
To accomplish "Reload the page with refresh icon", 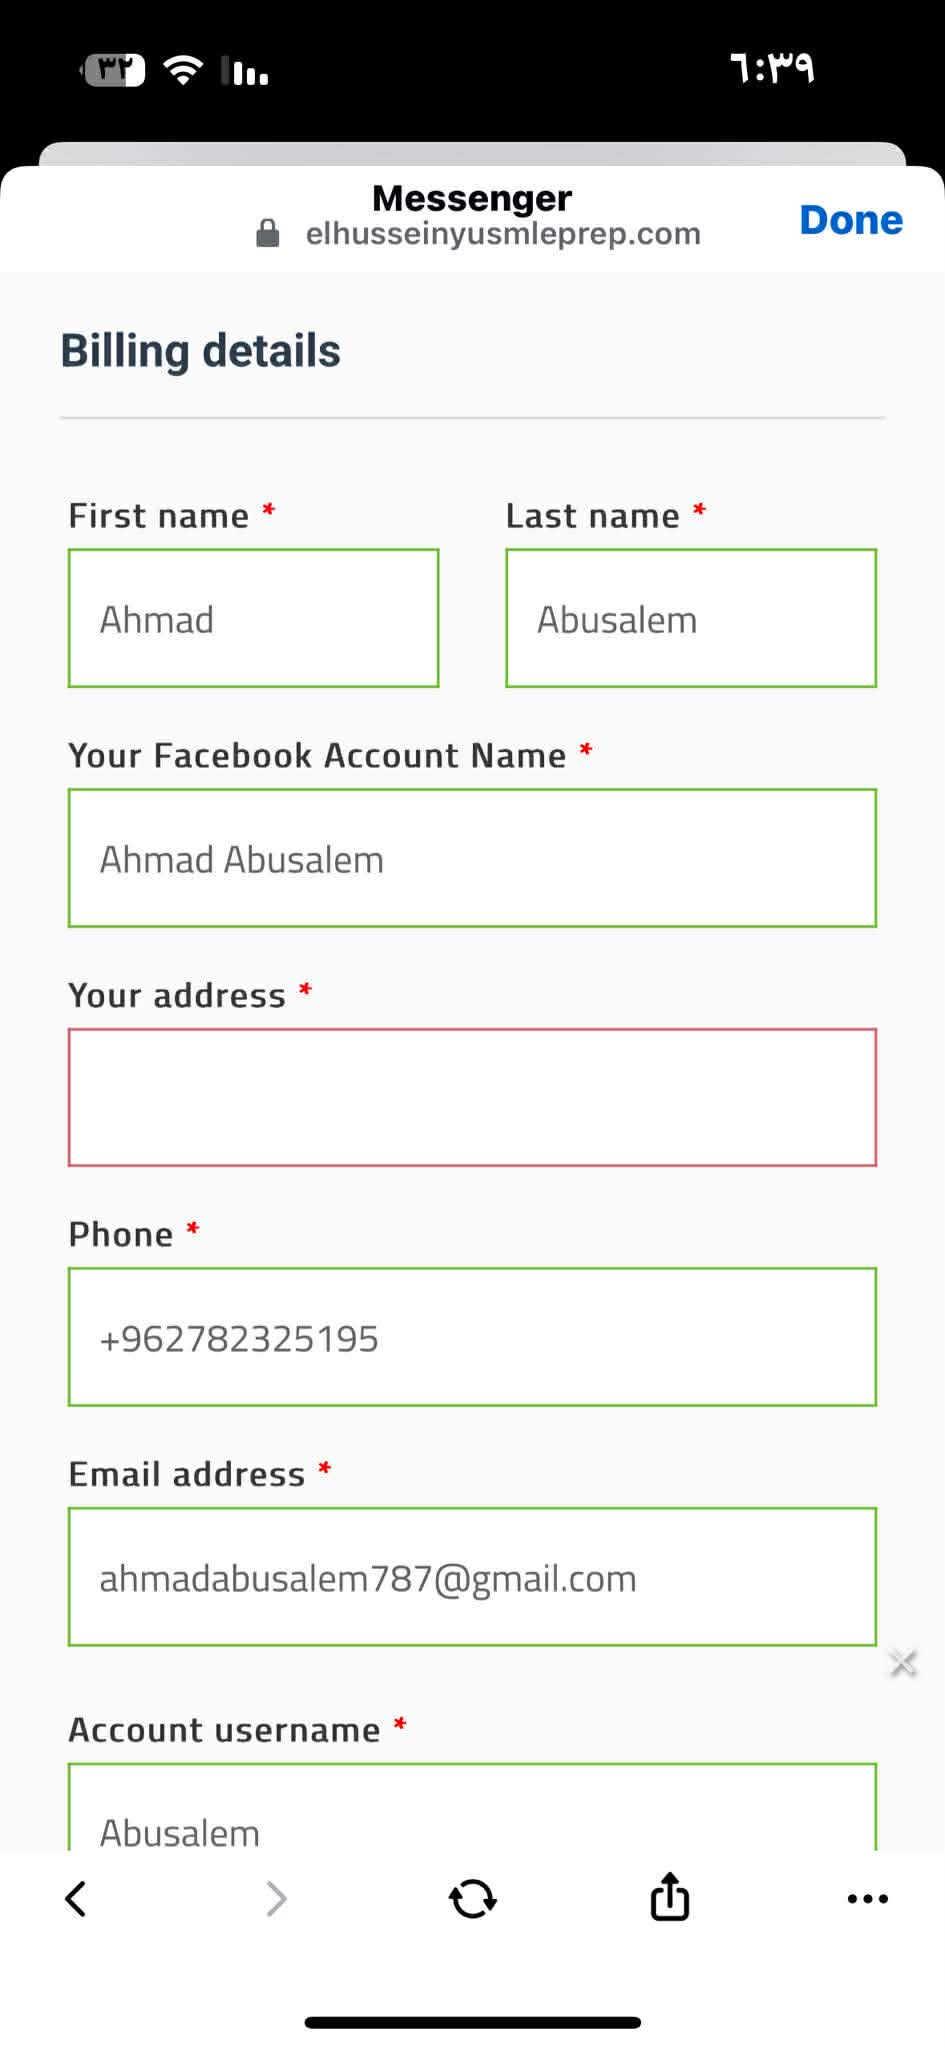I will pyautogui.click(x=472, y=1898).
